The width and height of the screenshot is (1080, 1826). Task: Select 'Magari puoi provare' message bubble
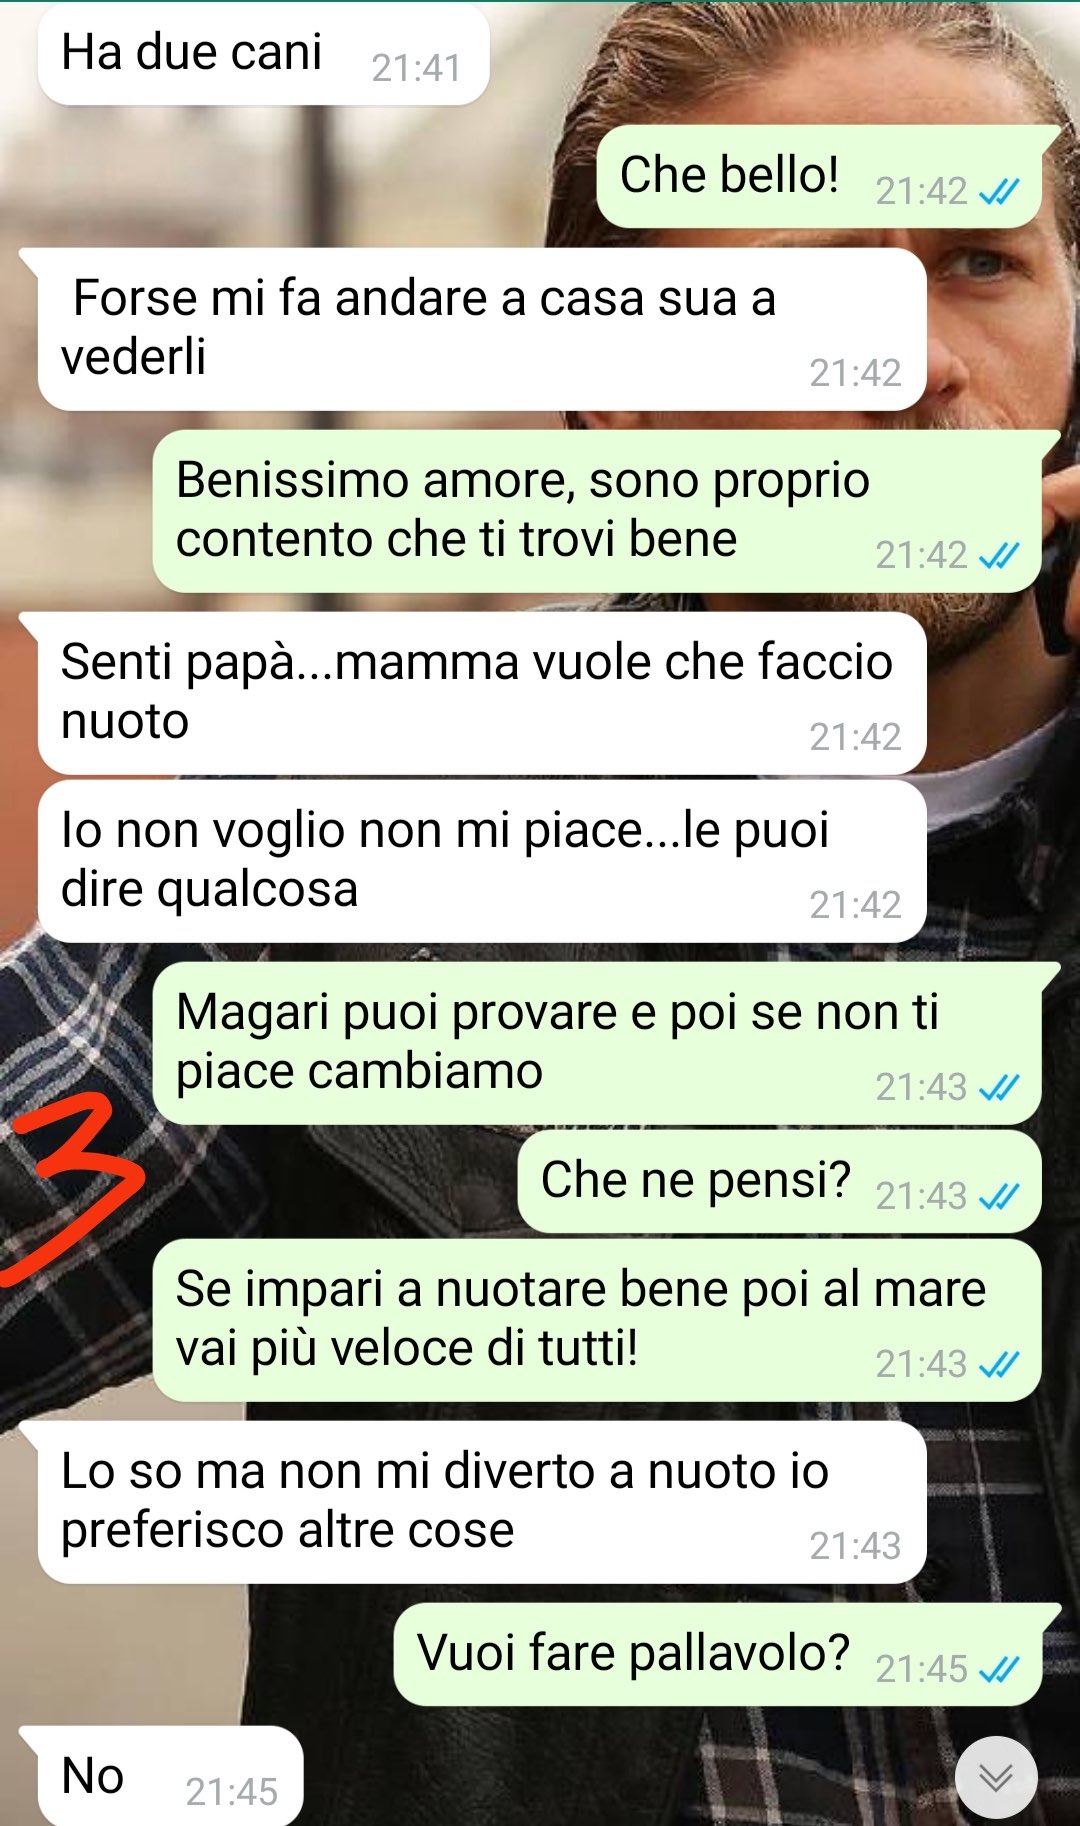pyautogui.click(x=597, y=1044)
